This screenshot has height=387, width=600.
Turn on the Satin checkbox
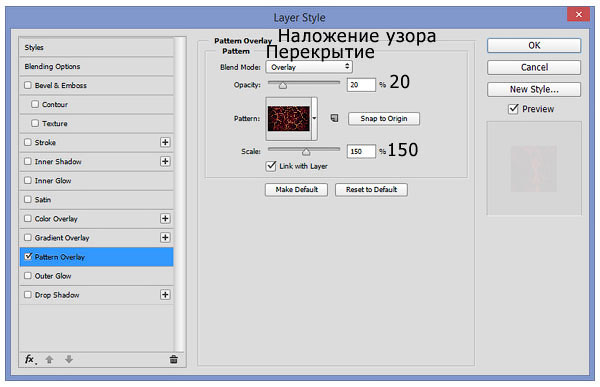click(x=28, y=199)
